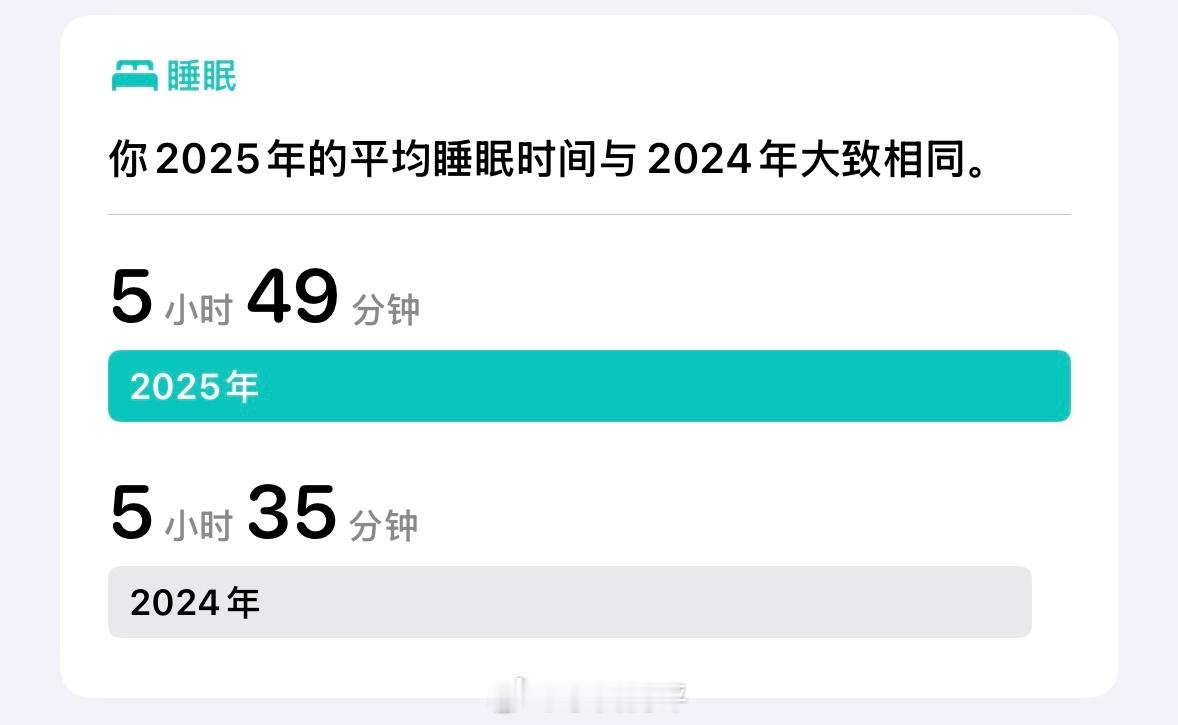Click 分钟 unit after 35

pyautogui.click(x=383, y=525)
